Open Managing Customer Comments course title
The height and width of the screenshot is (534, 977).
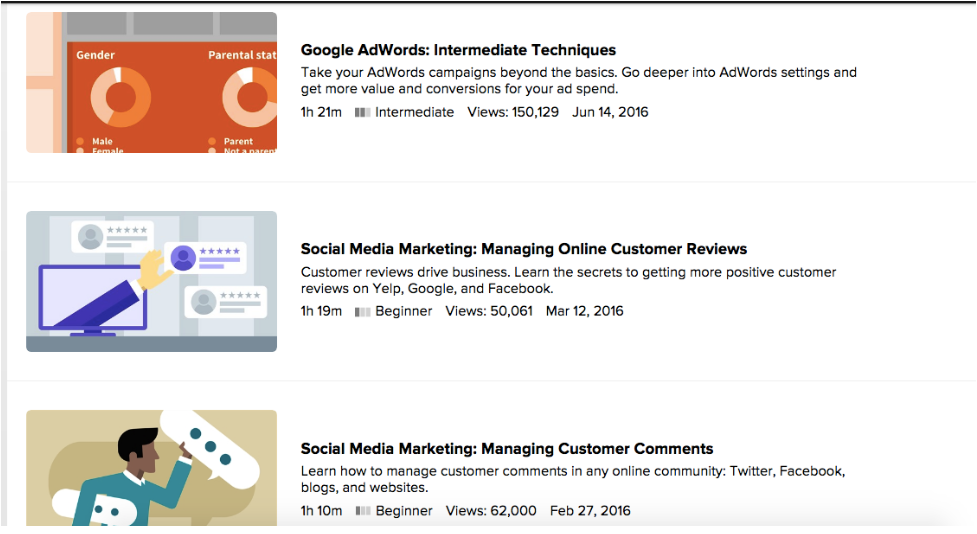[507, 449]
